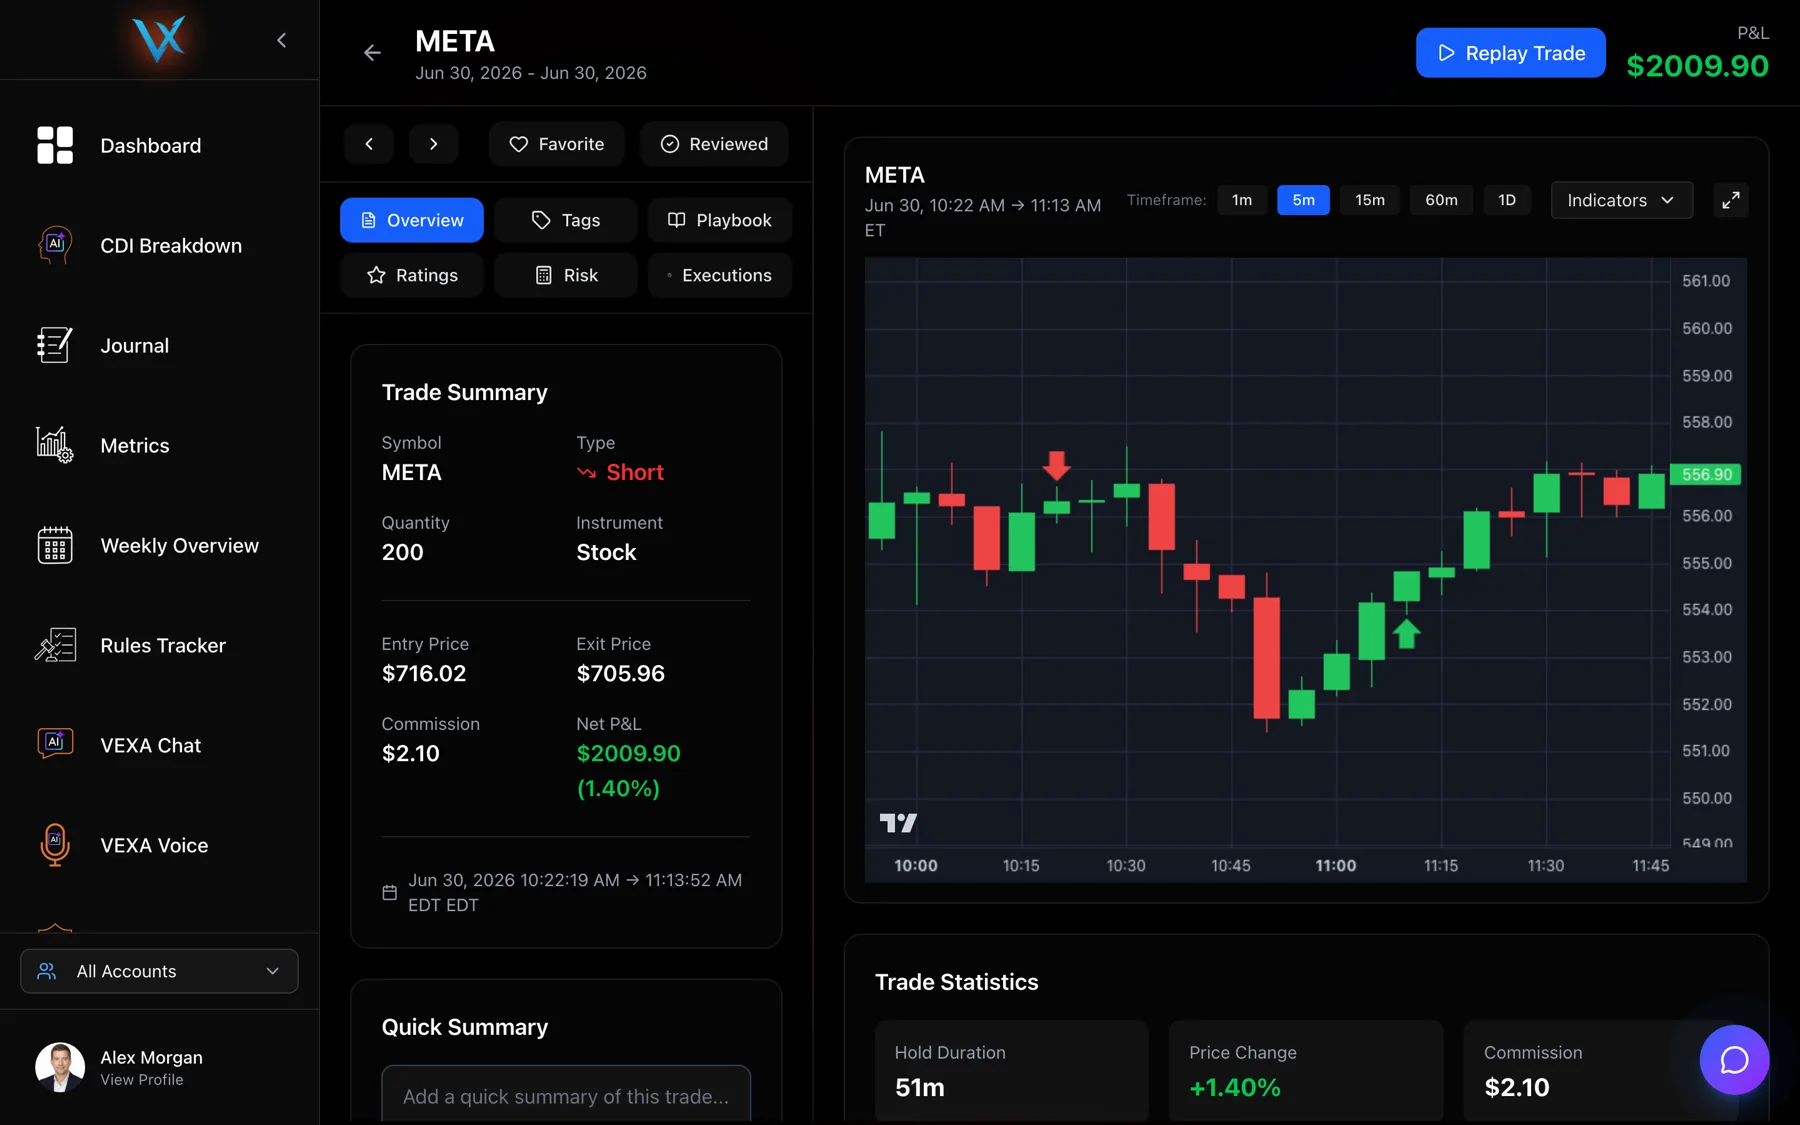This screenshot has height=1125, width=1800.
Task: Click the Journal notebook icon
Action: click(x=55, y=345)
